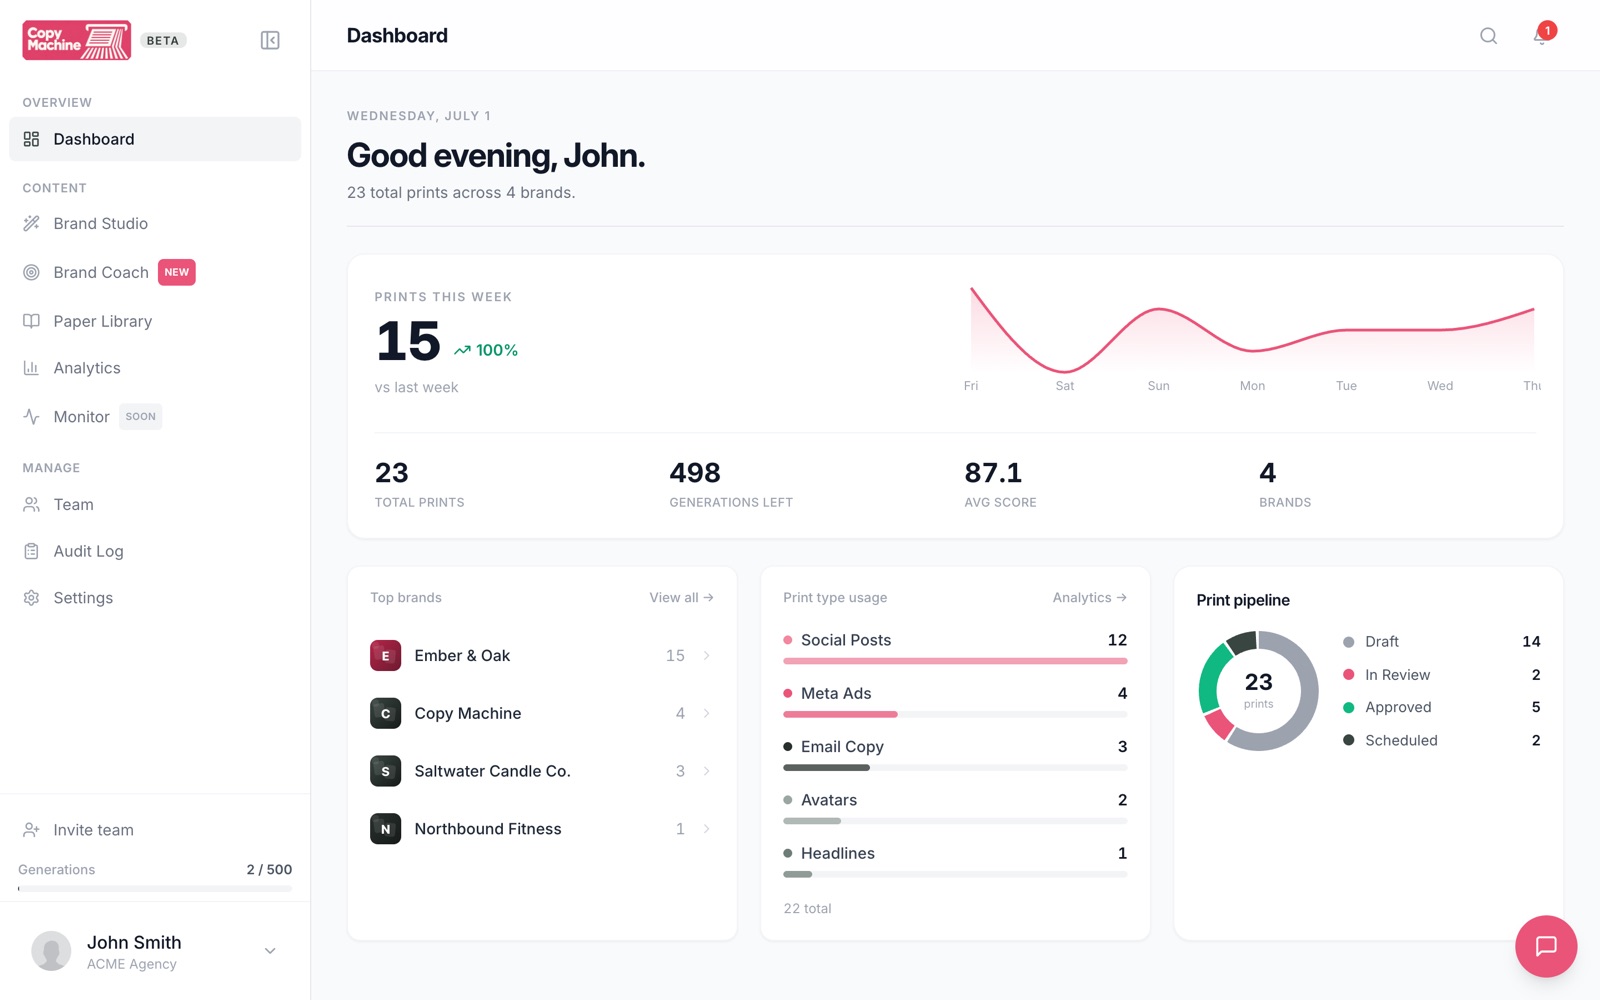Click the Email Copy usage bar
Screen dimensions: 1600x1000
point(955,767)
